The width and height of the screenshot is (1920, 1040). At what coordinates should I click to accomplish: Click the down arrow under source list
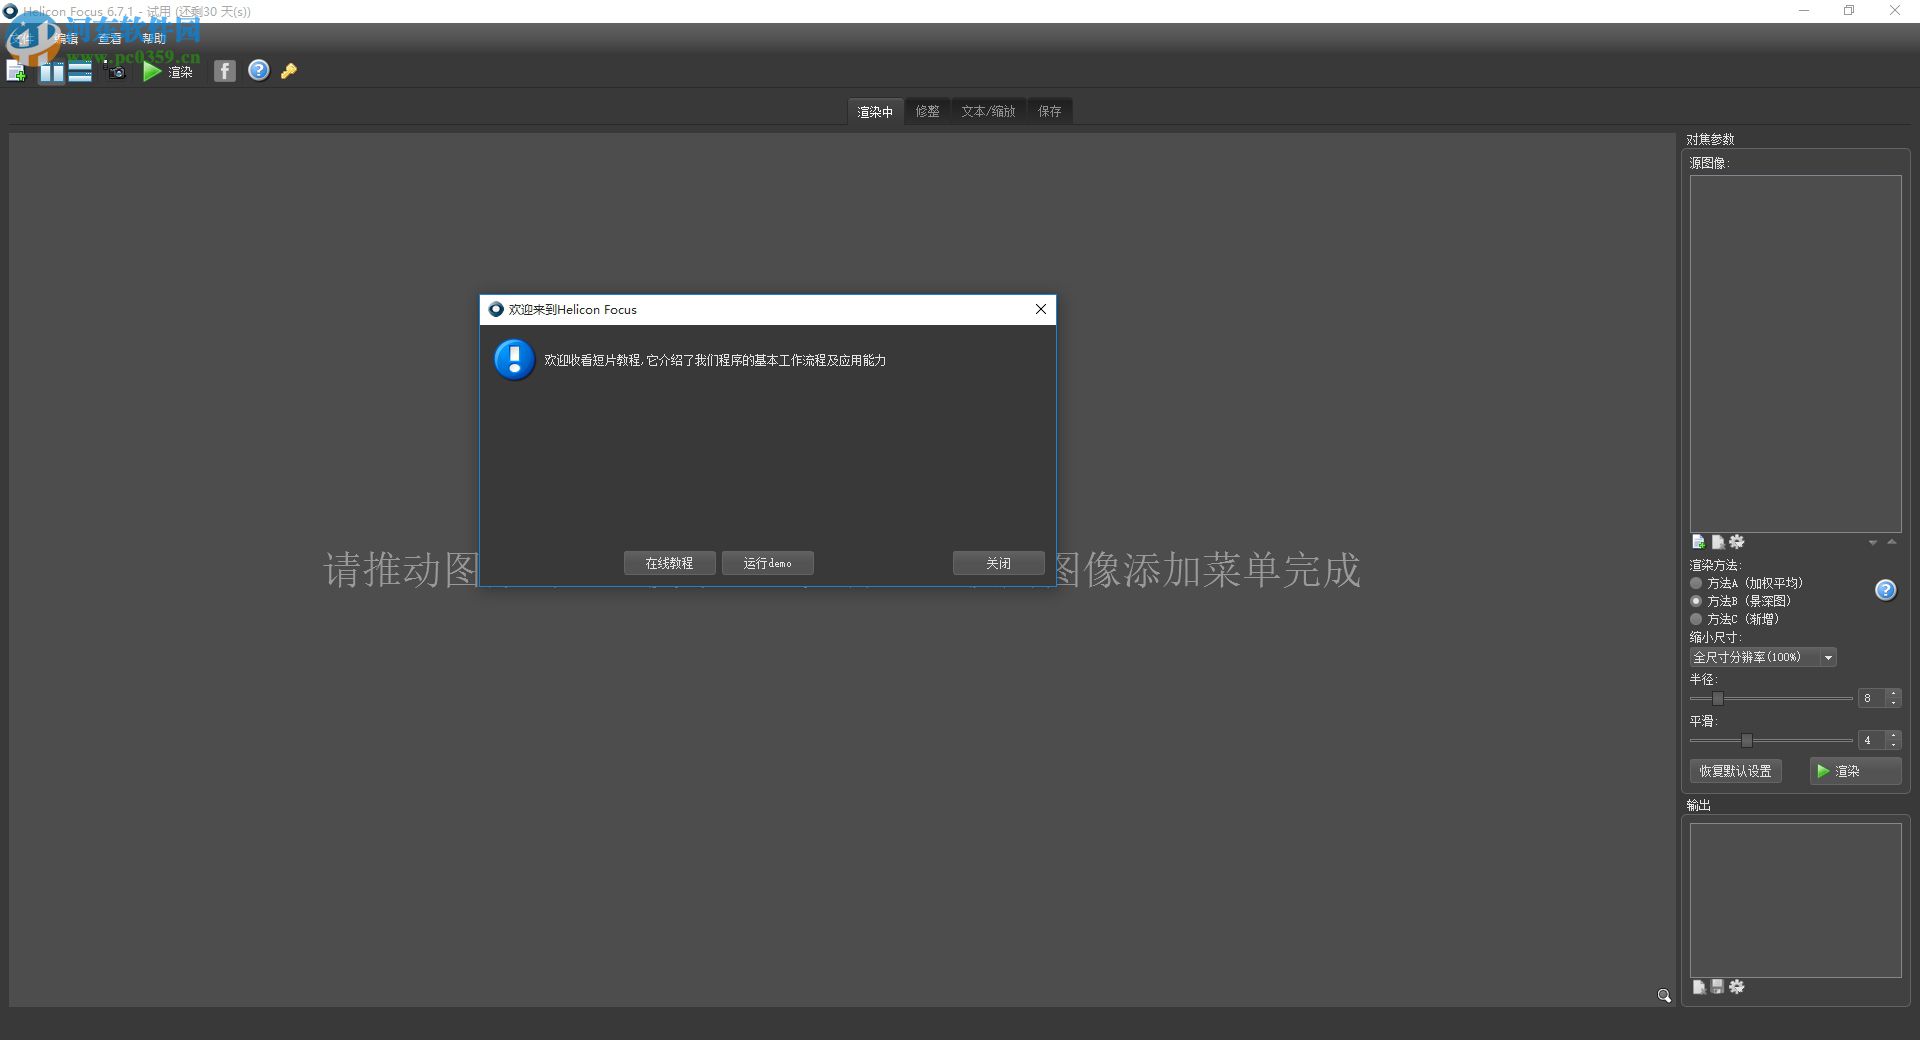click(1873, 543)
